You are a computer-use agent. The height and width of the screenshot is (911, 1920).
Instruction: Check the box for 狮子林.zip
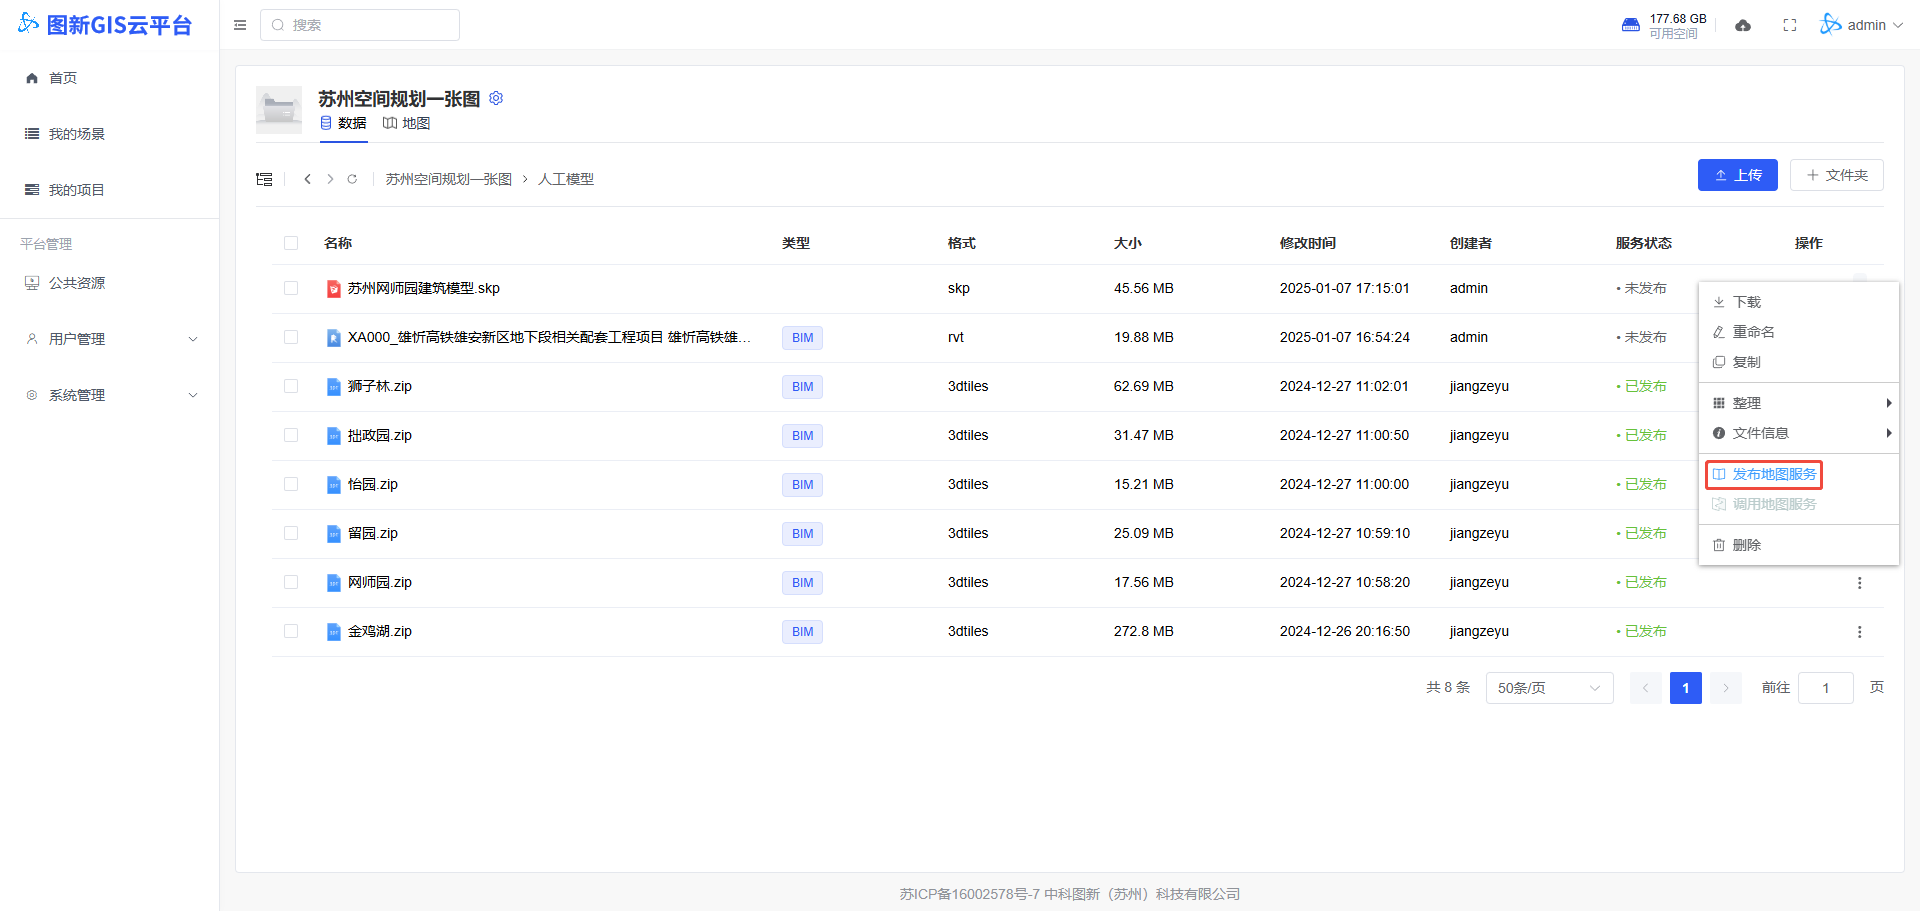[291, 386]
